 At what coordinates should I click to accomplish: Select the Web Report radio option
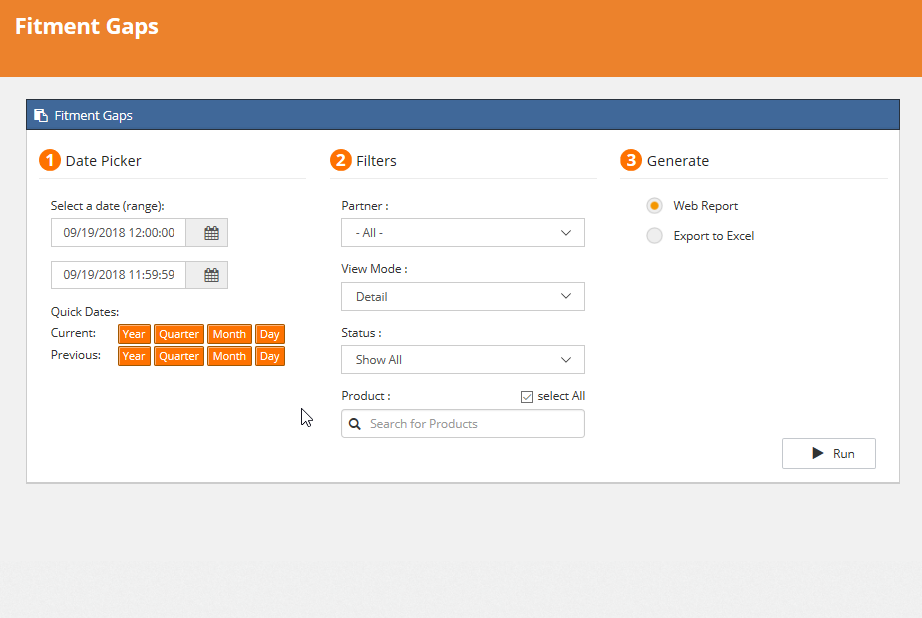coord(654,206)
